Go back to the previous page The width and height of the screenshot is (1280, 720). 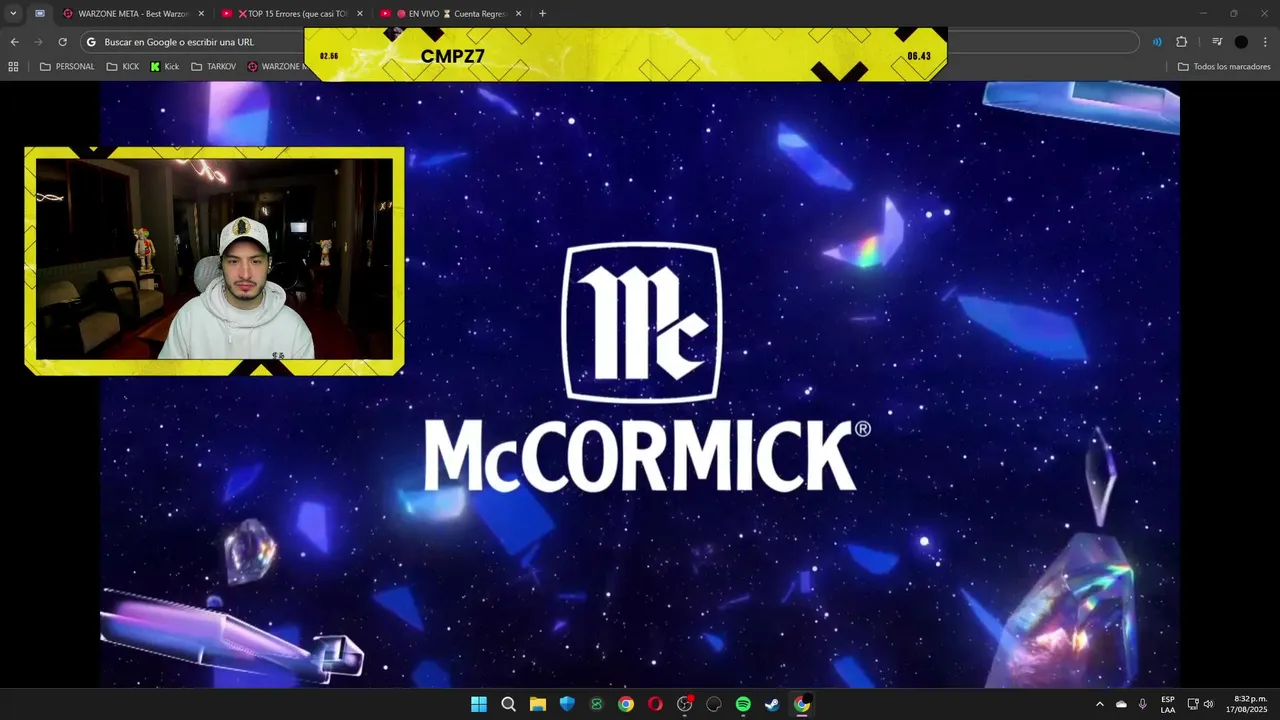(x=14, y=42)
